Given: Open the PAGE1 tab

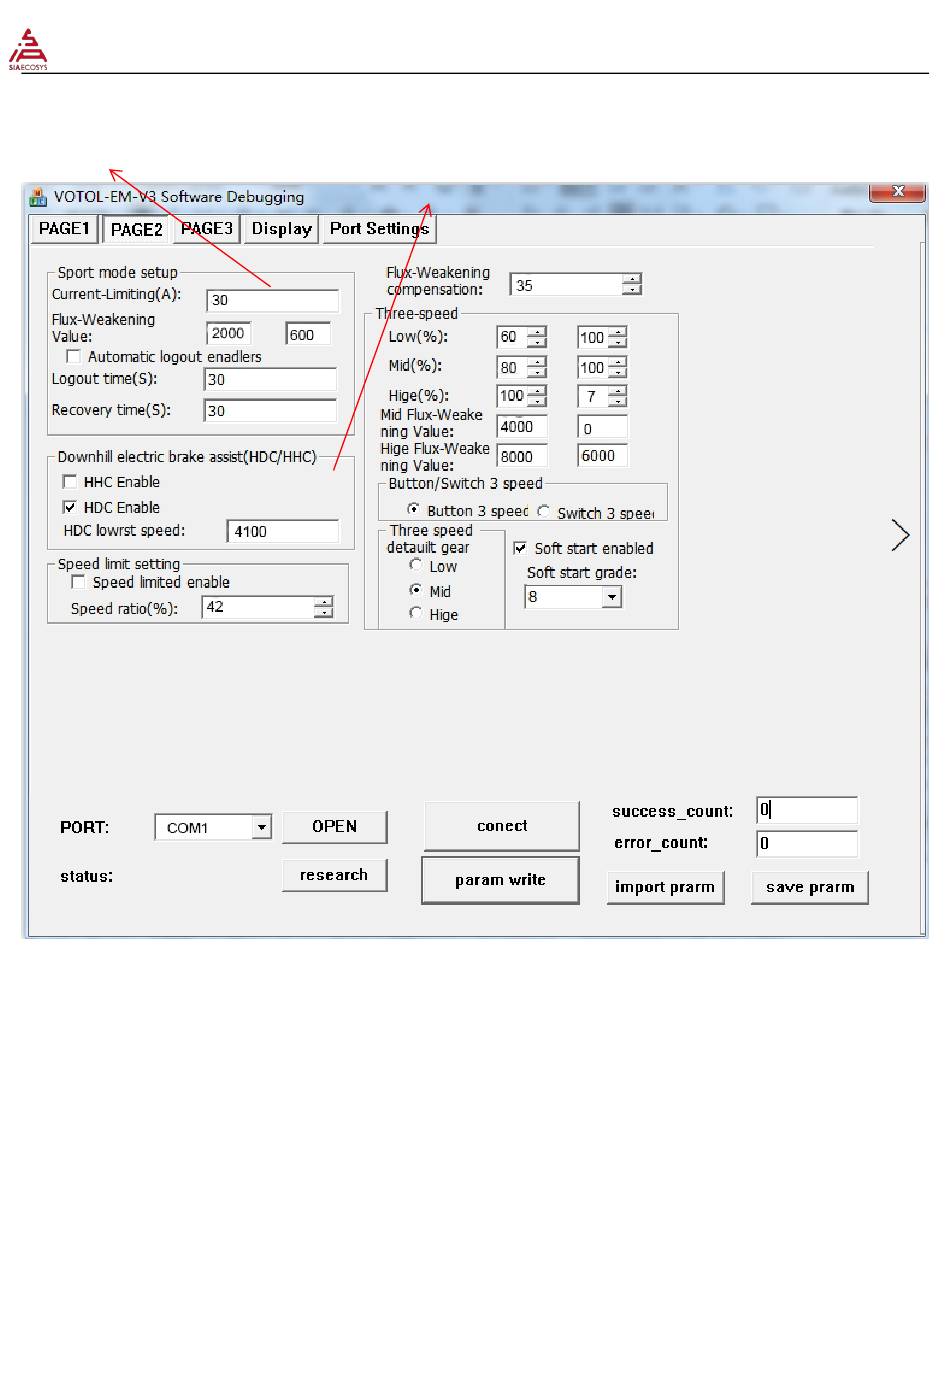Looking at the screenshot, I should [64, 229].
